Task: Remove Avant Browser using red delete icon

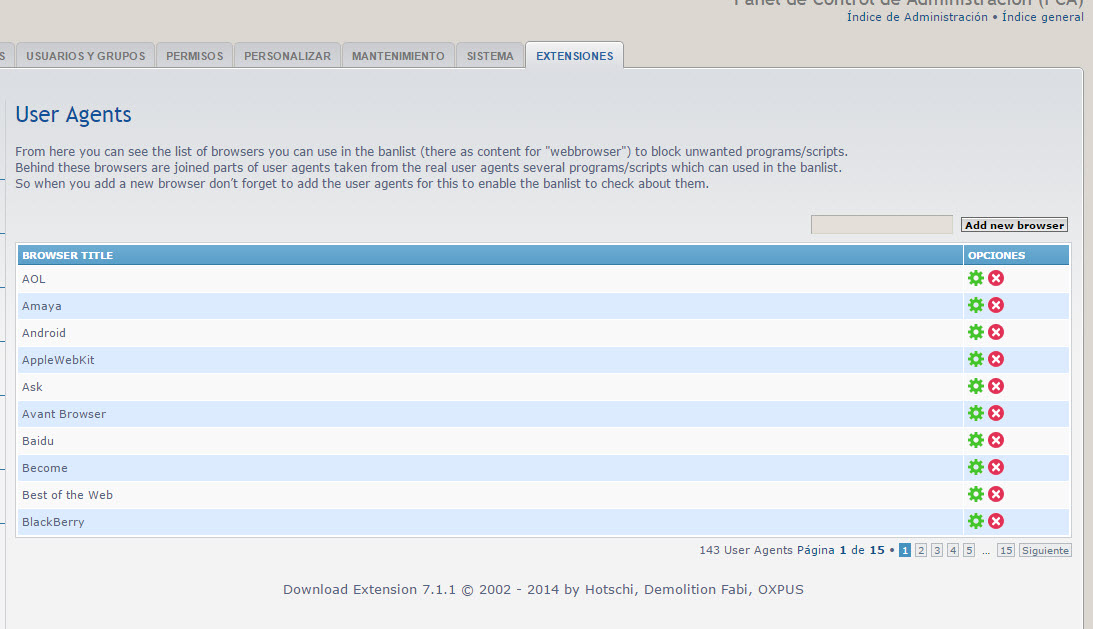Action: pos(996,413)
